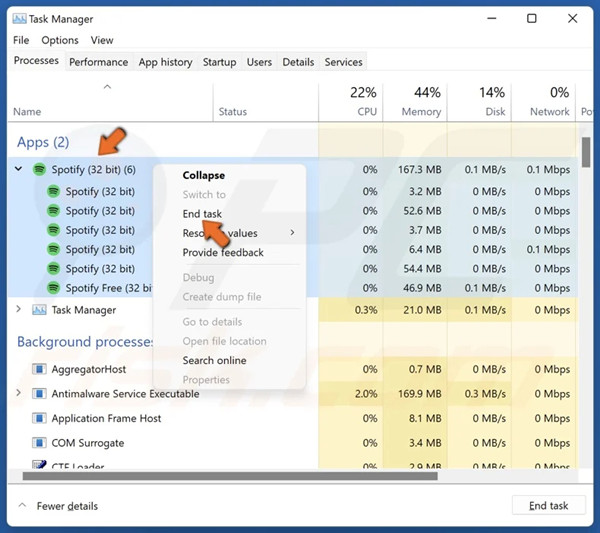
Task: Click the Spotify icon beside the 3.7 MB row
Action: [54, 230]
